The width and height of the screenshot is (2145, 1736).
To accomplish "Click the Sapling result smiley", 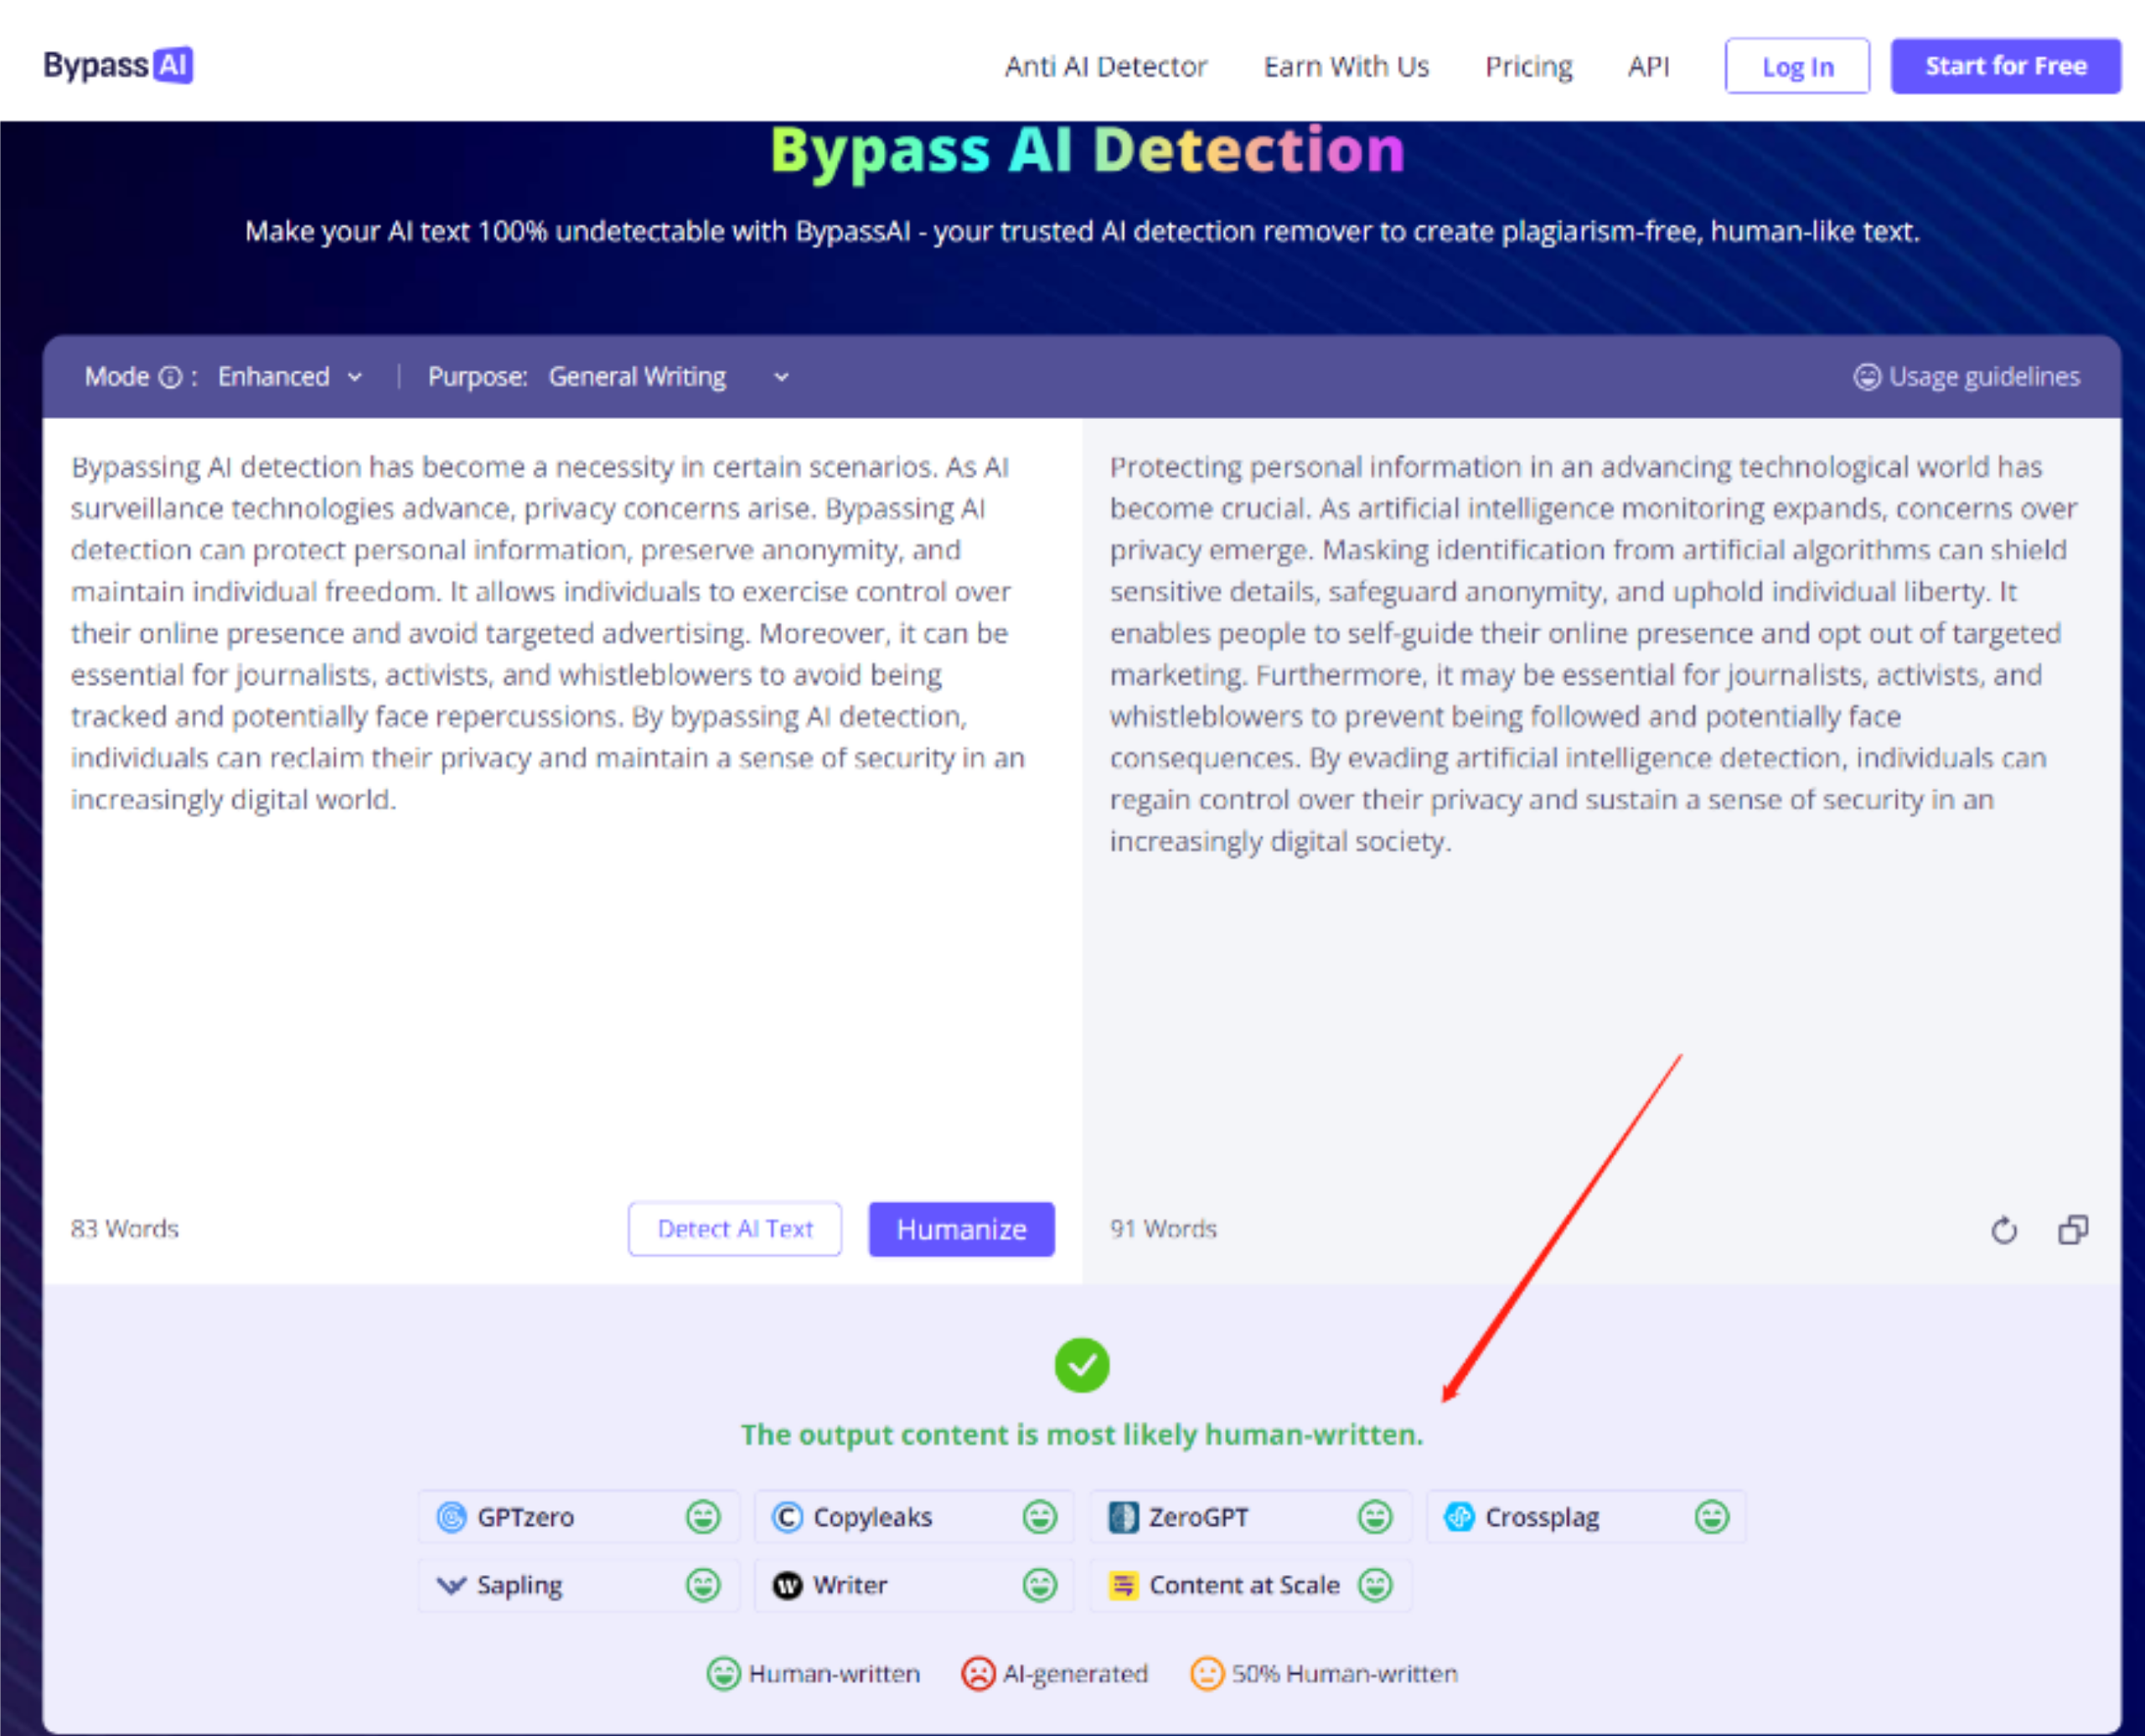I will click(703, 1585).
